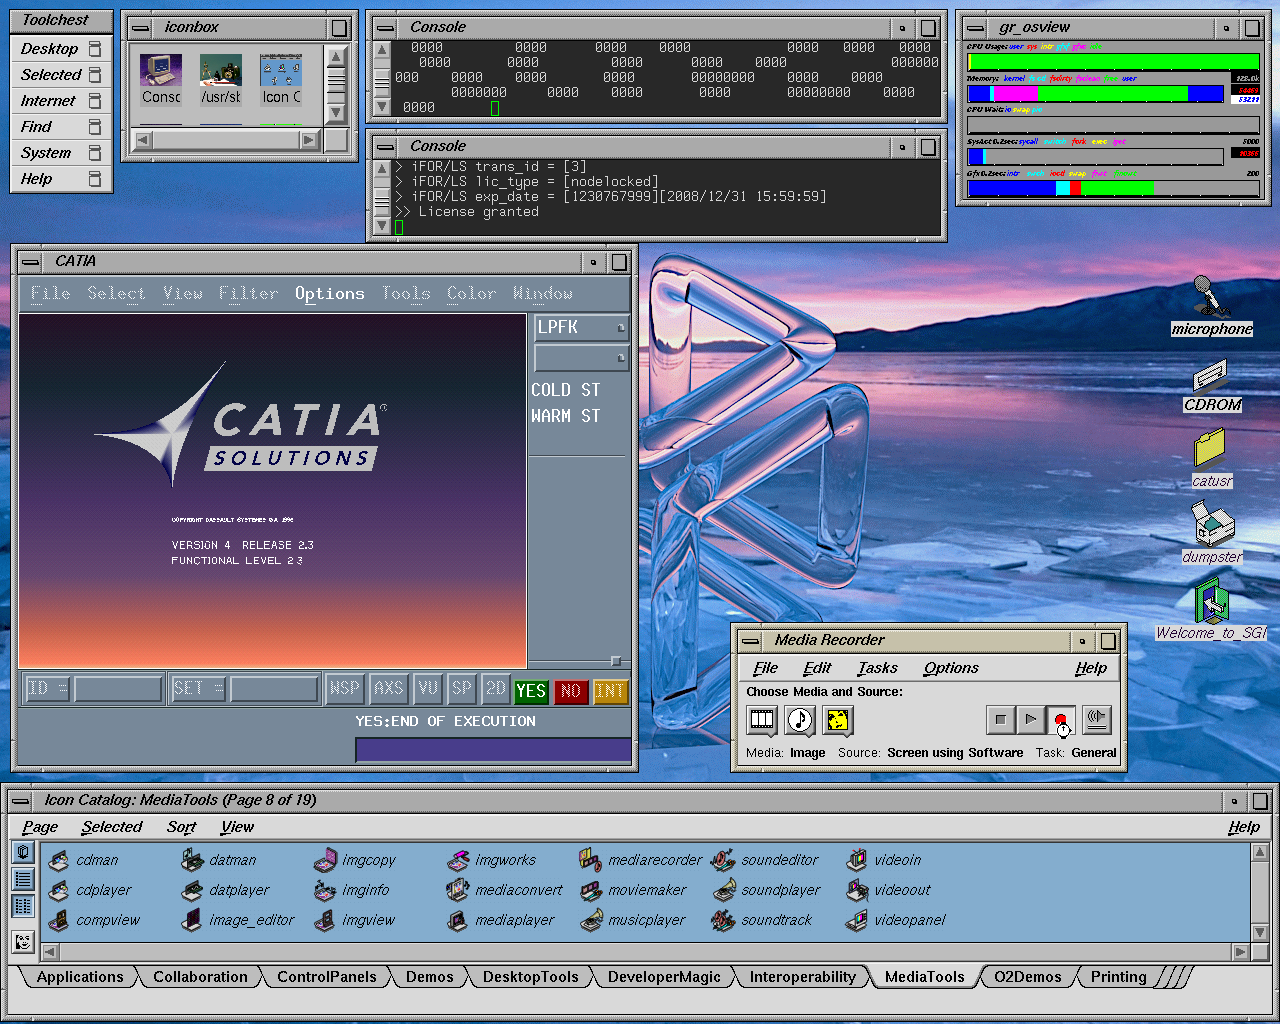Viewport: 1280px width, 1024px height.
Task: Select the video filmstrip media type button
Action: click(762, 720)
